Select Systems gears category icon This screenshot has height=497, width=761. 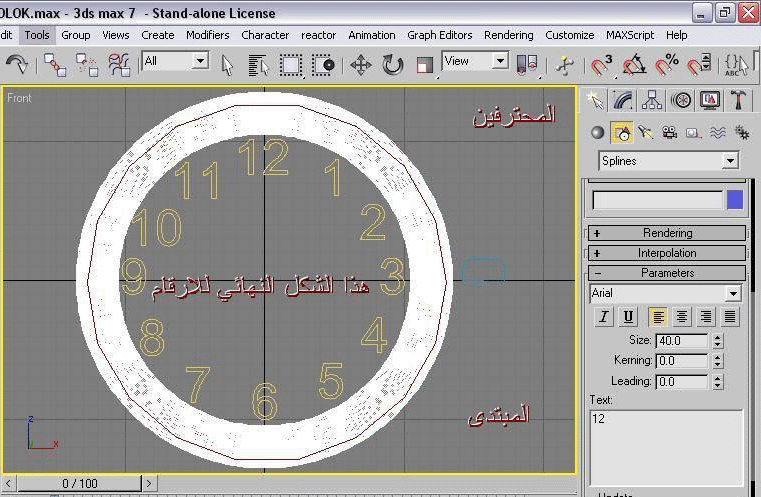tap(742, 133)
